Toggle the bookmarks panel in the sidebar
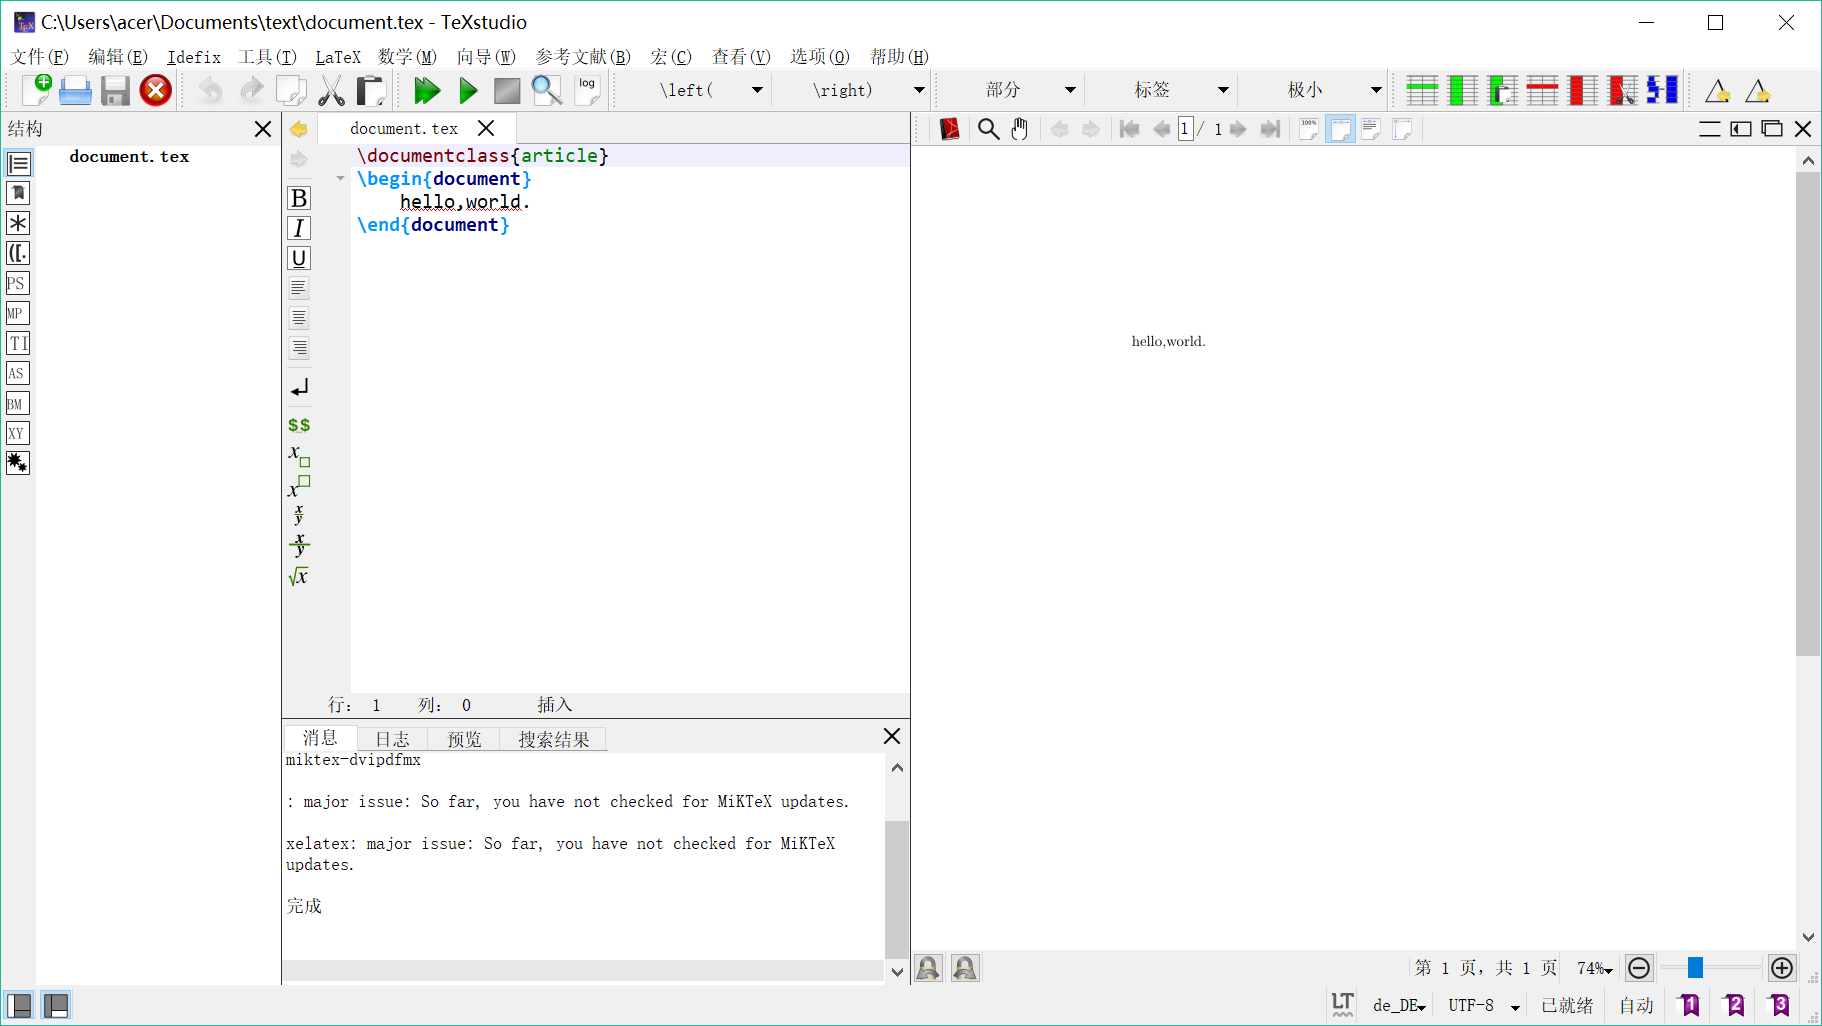The width and height of the screenshot is (1822, 1026). pos(18,193)
